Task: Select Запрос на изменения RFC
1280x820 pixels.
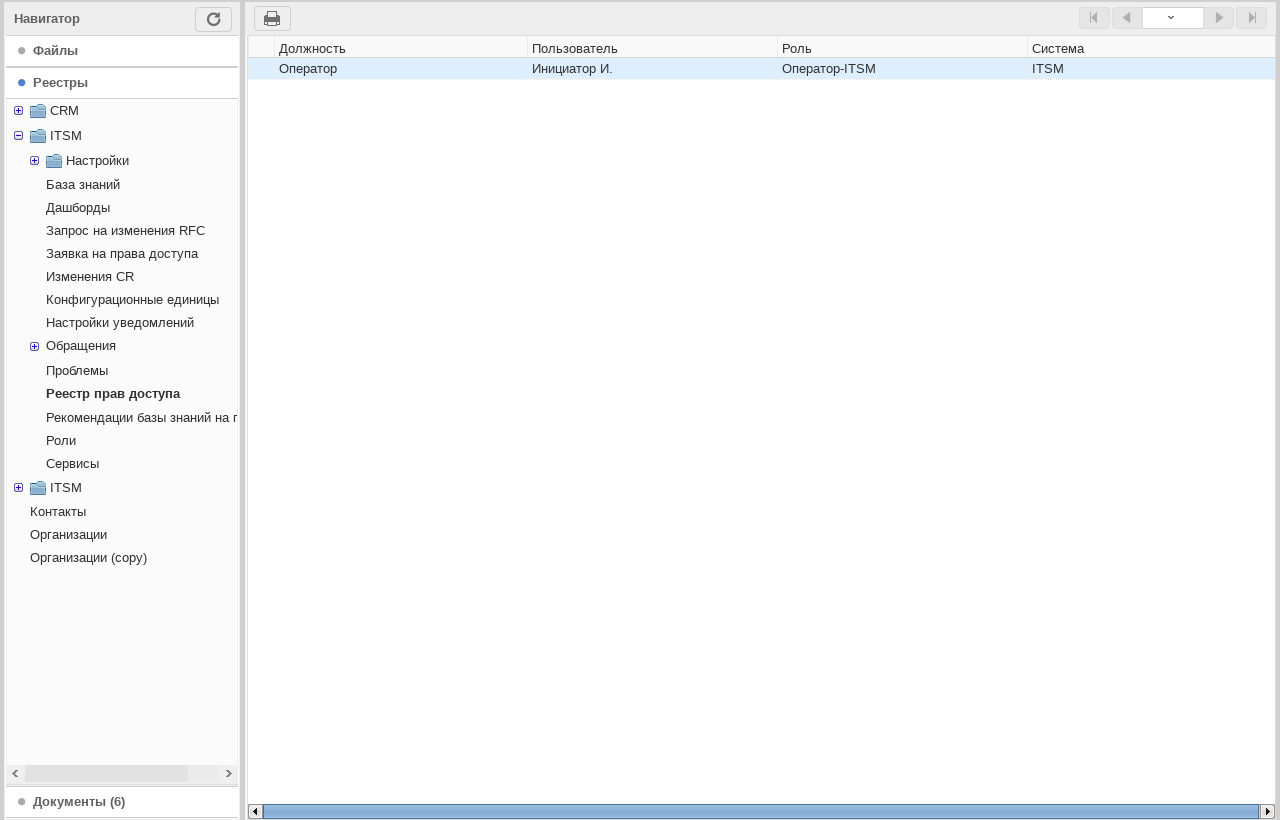Action: coord(125,231)
